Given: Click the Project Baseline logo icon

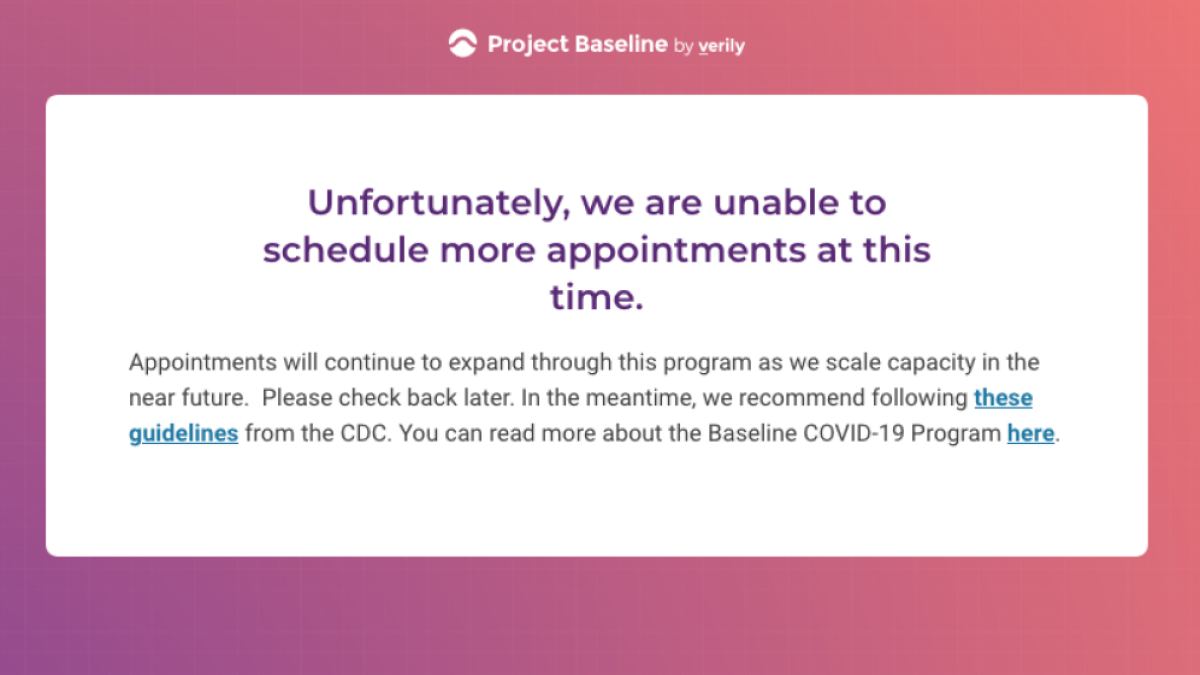Looking at the screenshot, I should point(462,44).
